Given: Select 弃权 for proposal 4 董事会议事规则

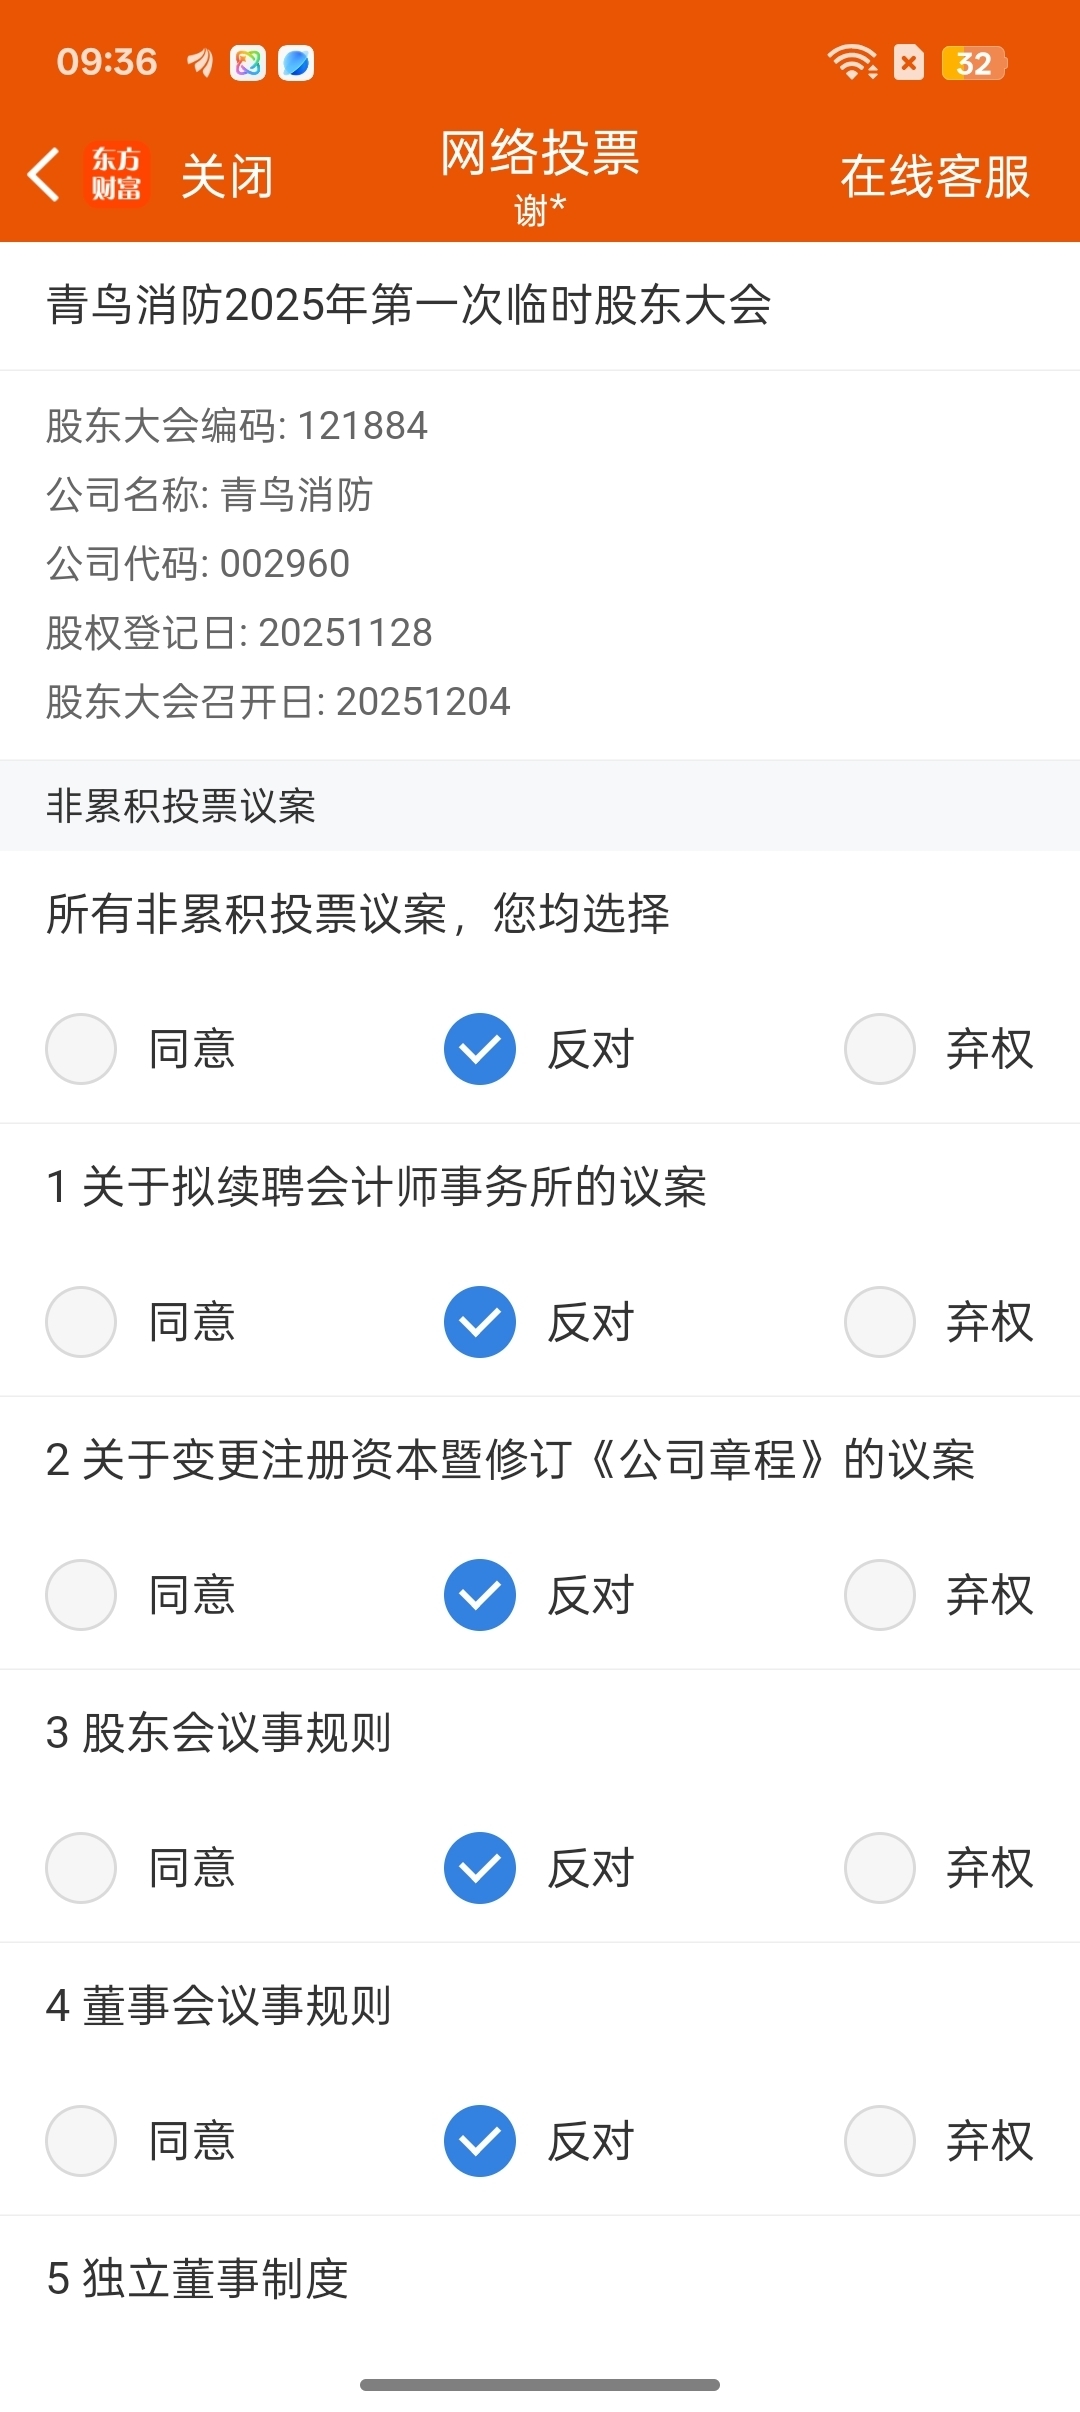Looking at the screenshot, I should pos(880,2141).
